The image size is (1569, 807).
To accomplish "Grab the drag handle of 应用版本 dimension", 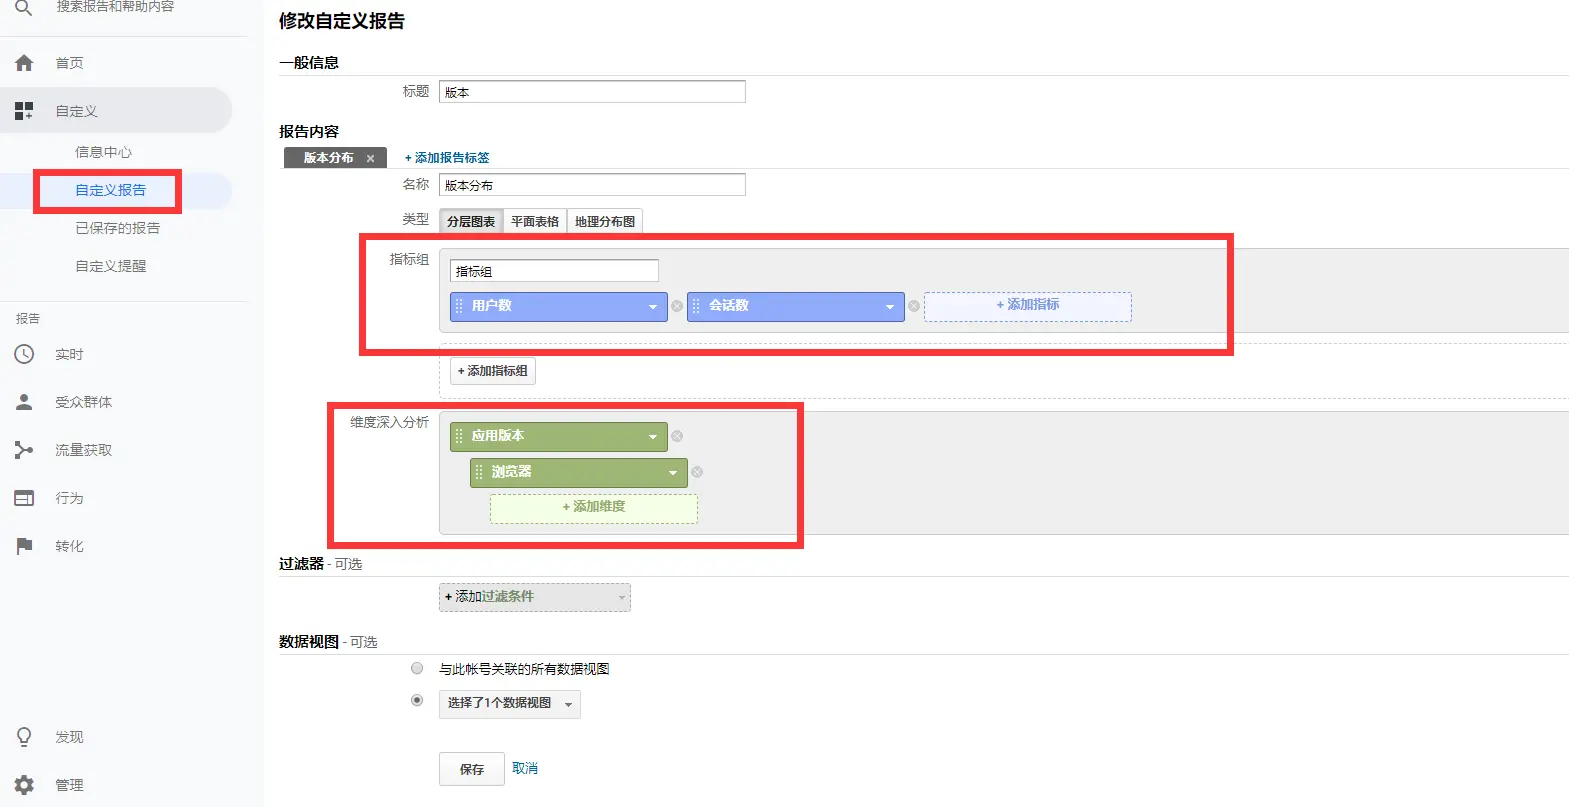I will pos(459,436).
